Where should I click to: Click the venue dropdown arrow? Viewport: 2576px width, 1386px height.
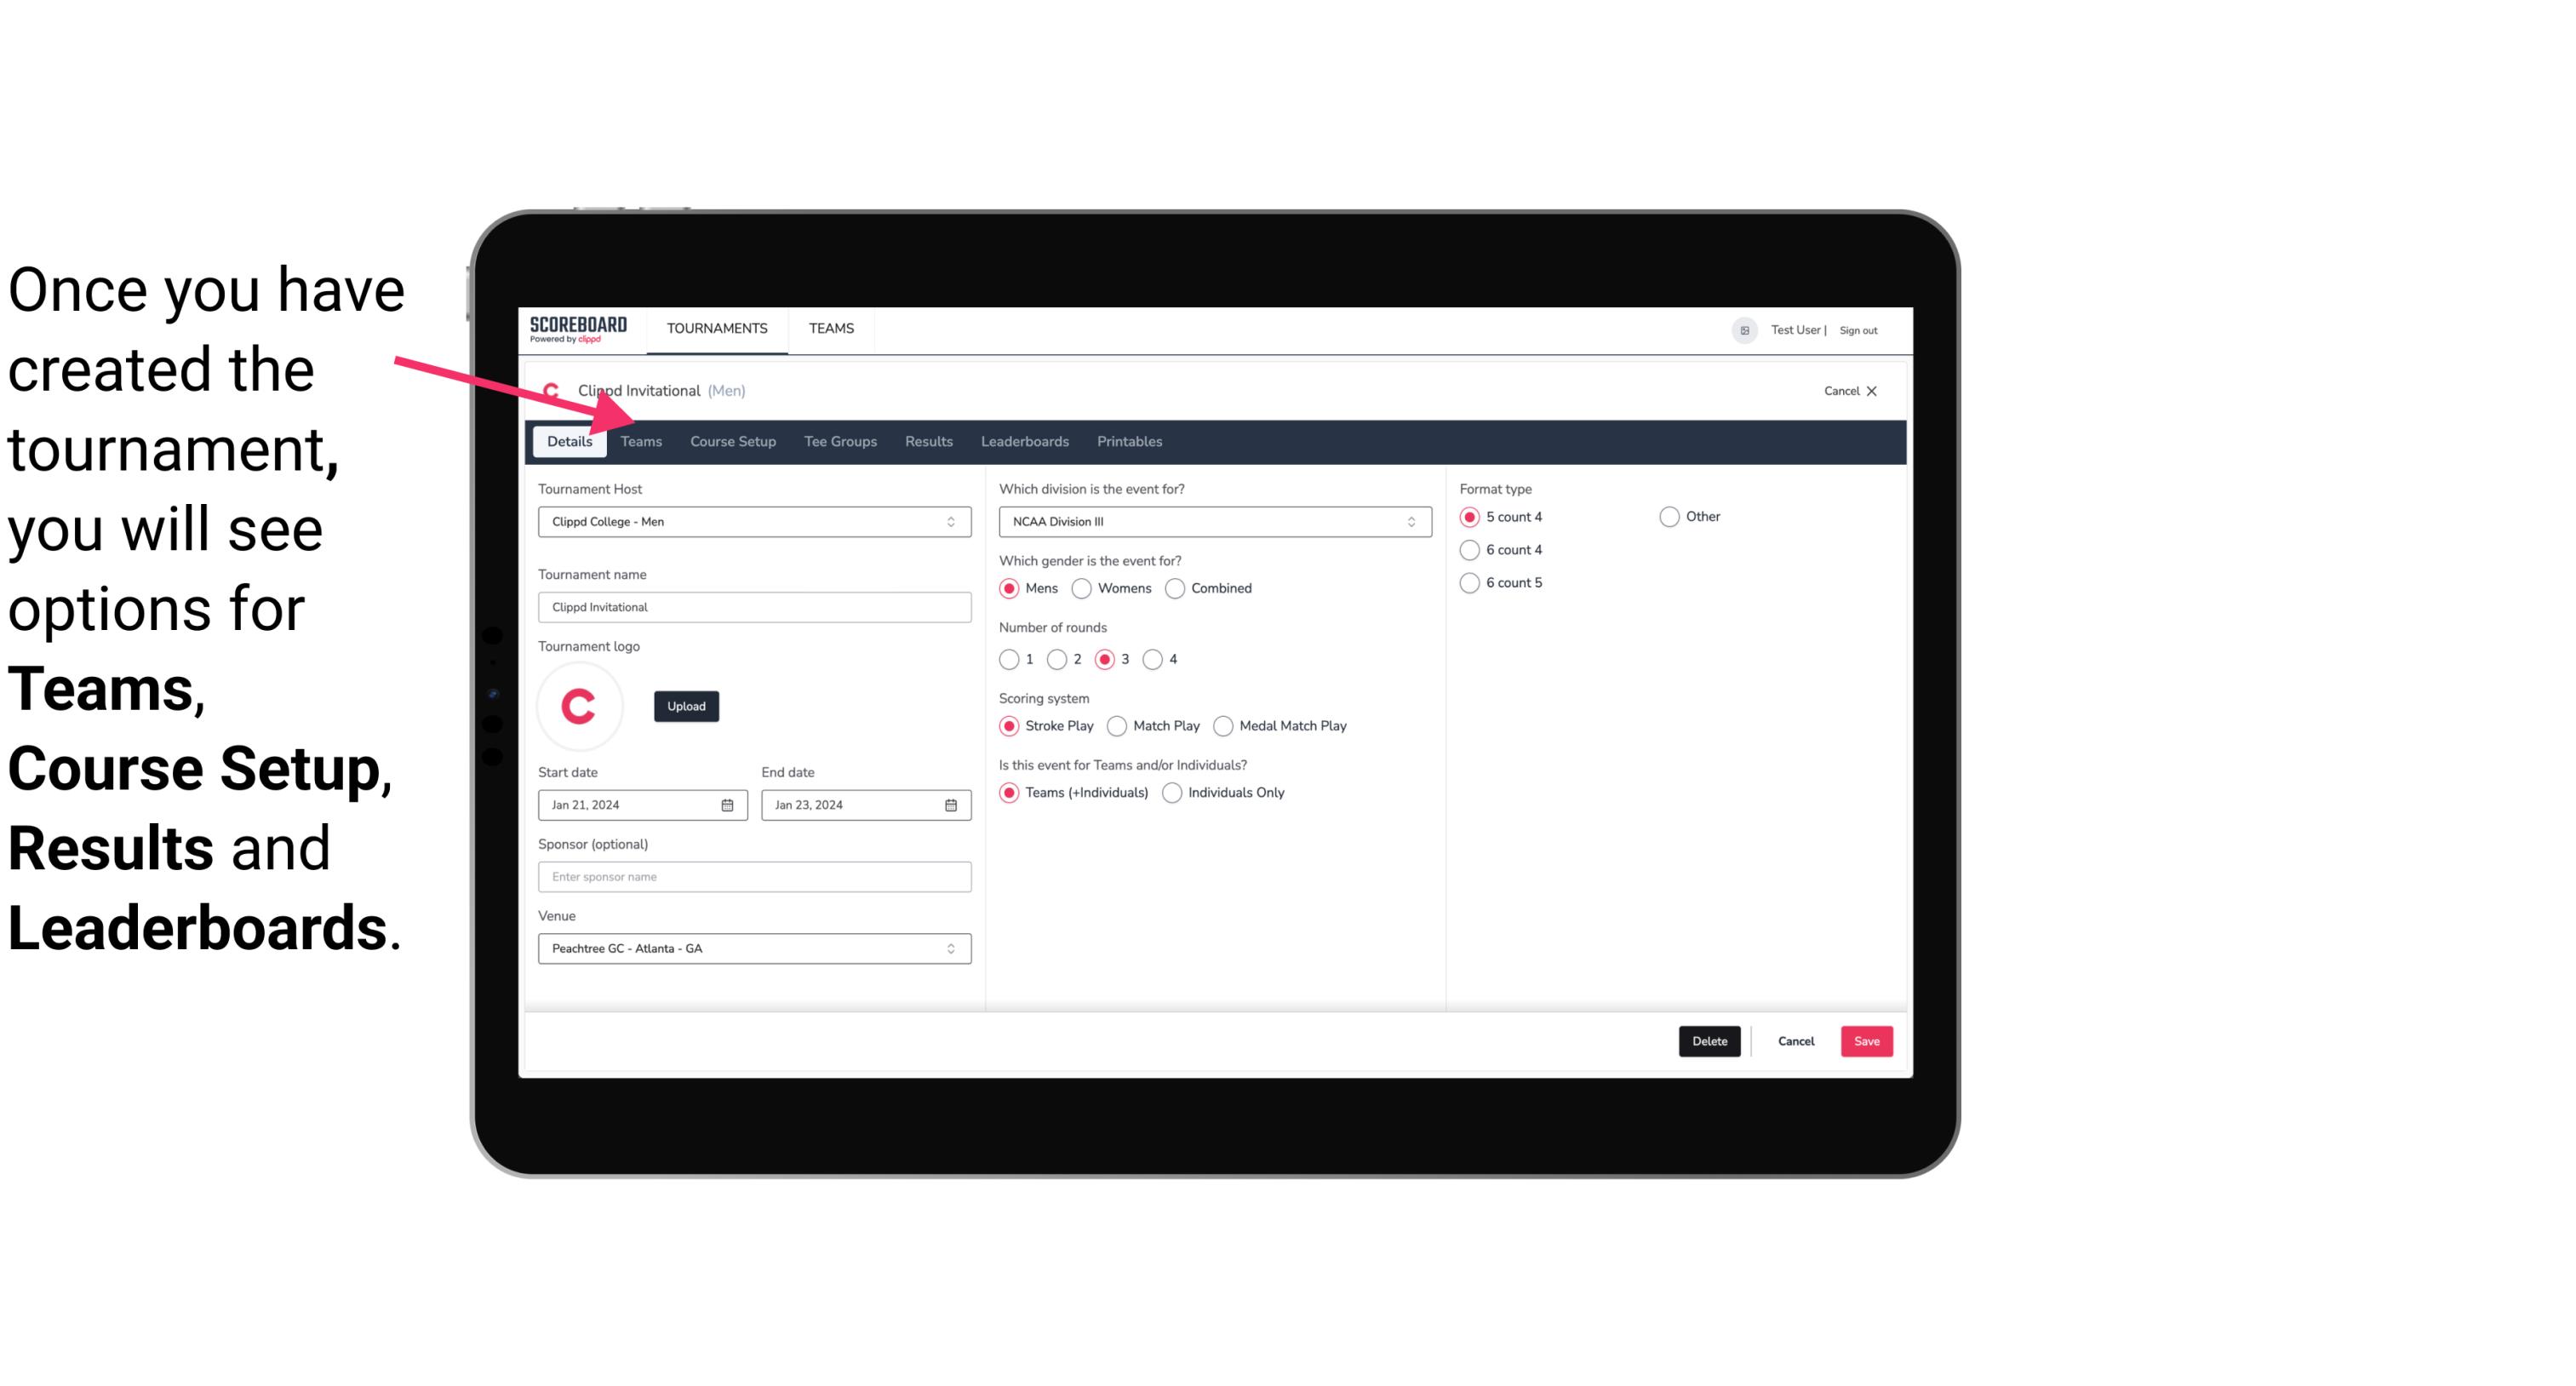(x=953, y=948)
